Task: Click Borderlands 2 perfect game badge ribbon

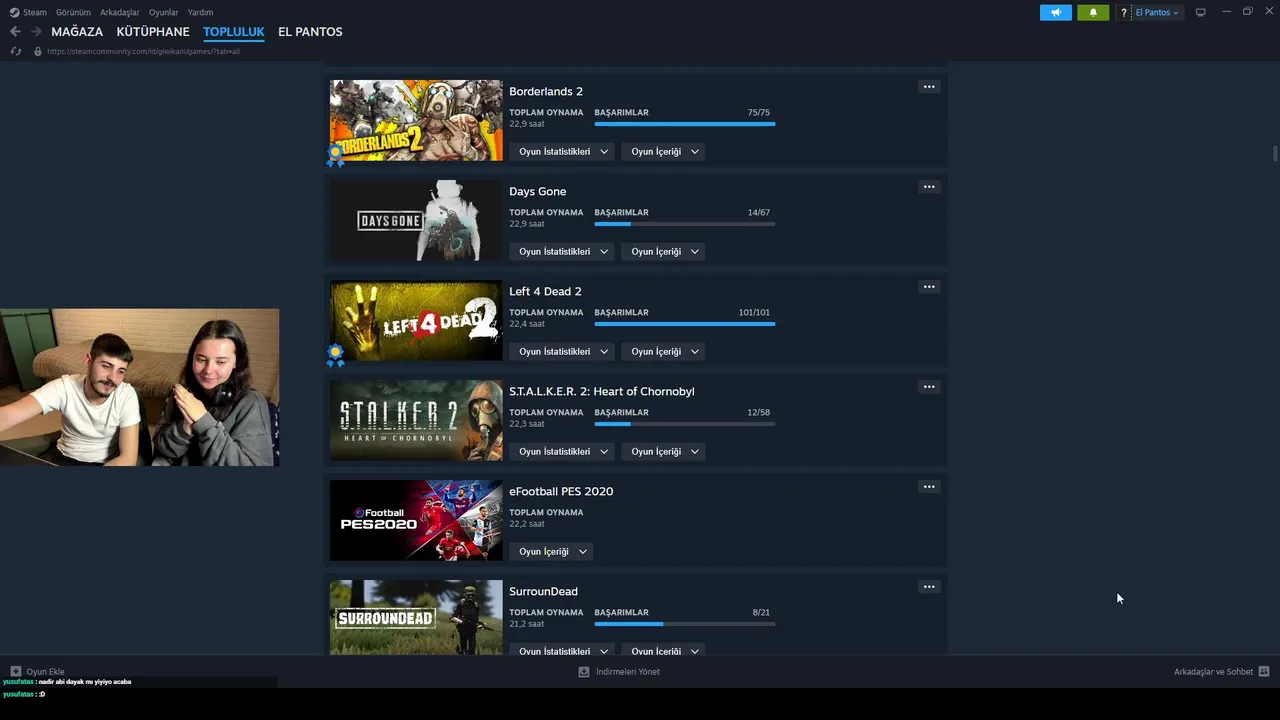Action: [x=335, y=155]
